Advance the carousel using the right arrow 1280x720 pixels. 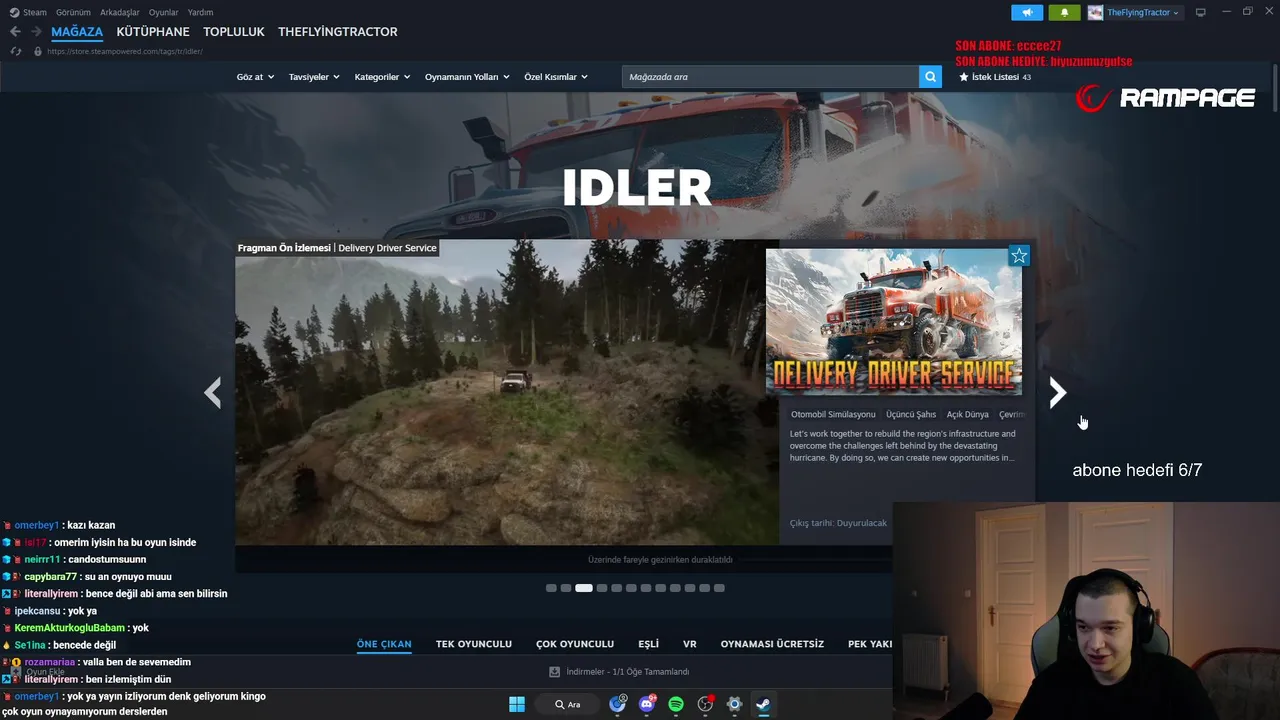pyautogui.click(x=1057, y=392)
